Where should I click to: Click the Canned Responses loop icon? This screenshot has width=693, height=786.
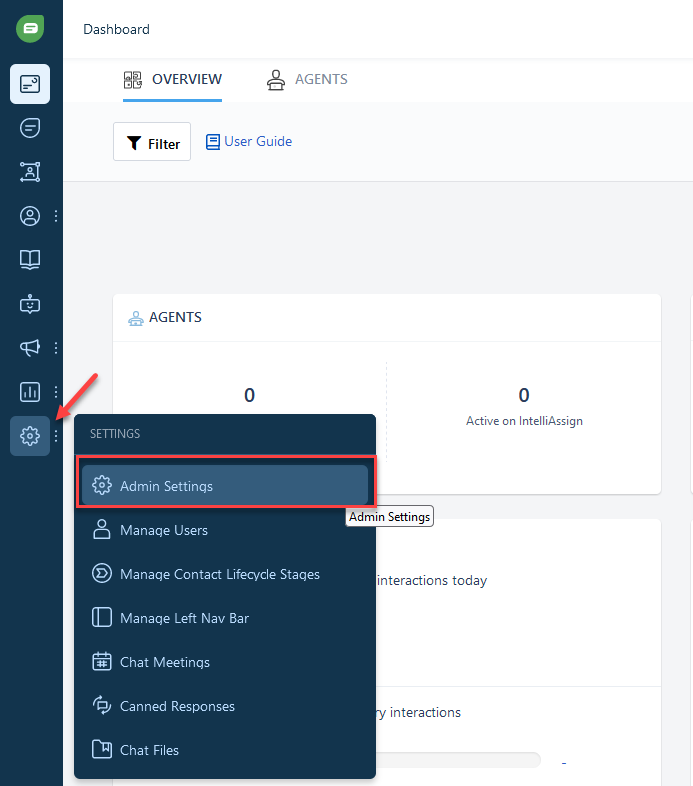[102, 705]
